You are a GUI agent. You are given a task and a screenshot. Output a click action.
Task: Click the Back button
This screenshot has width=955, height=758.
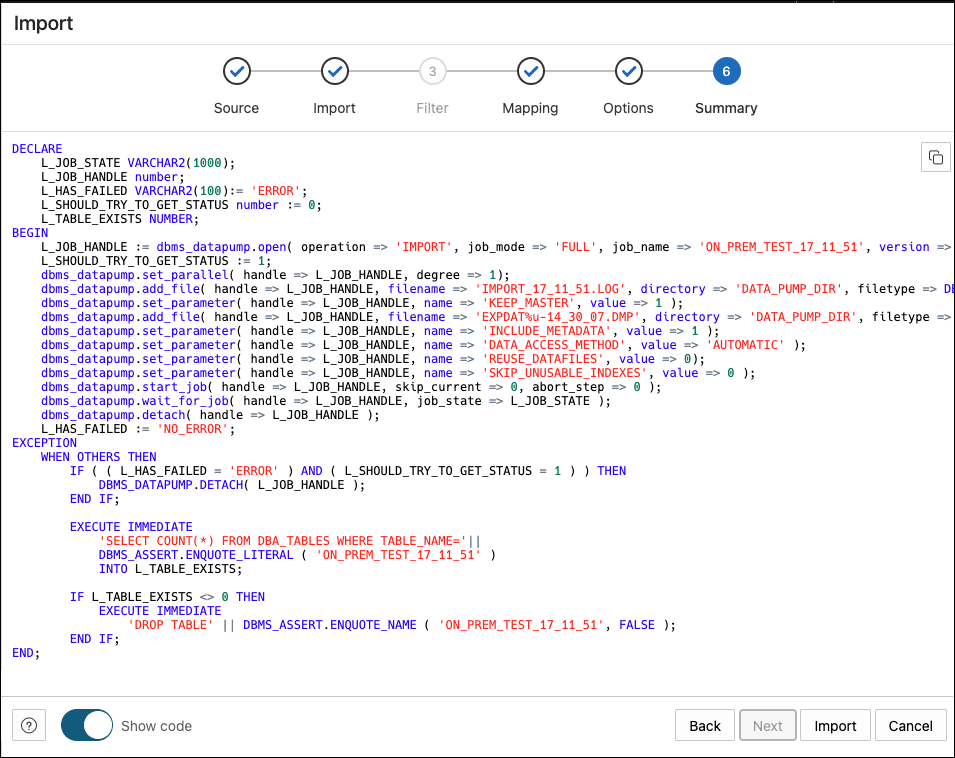704,725
